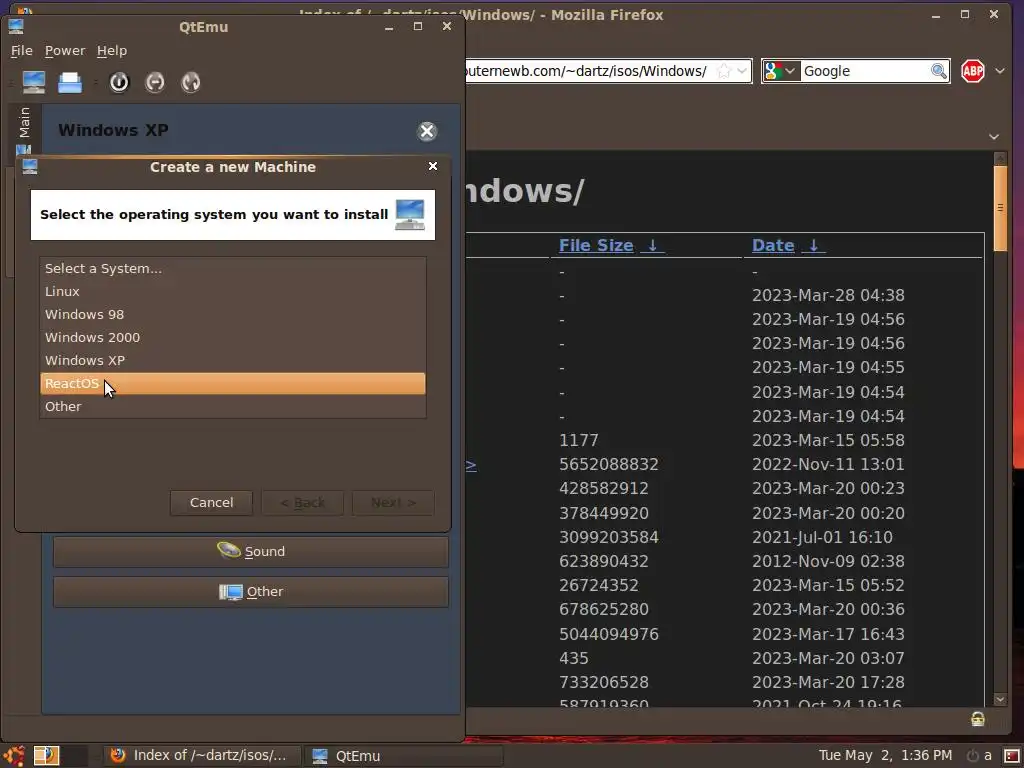Select Windows 2000 in the system list
Image resolution: width=1024 pixels, height=768 pixels.
232,337
